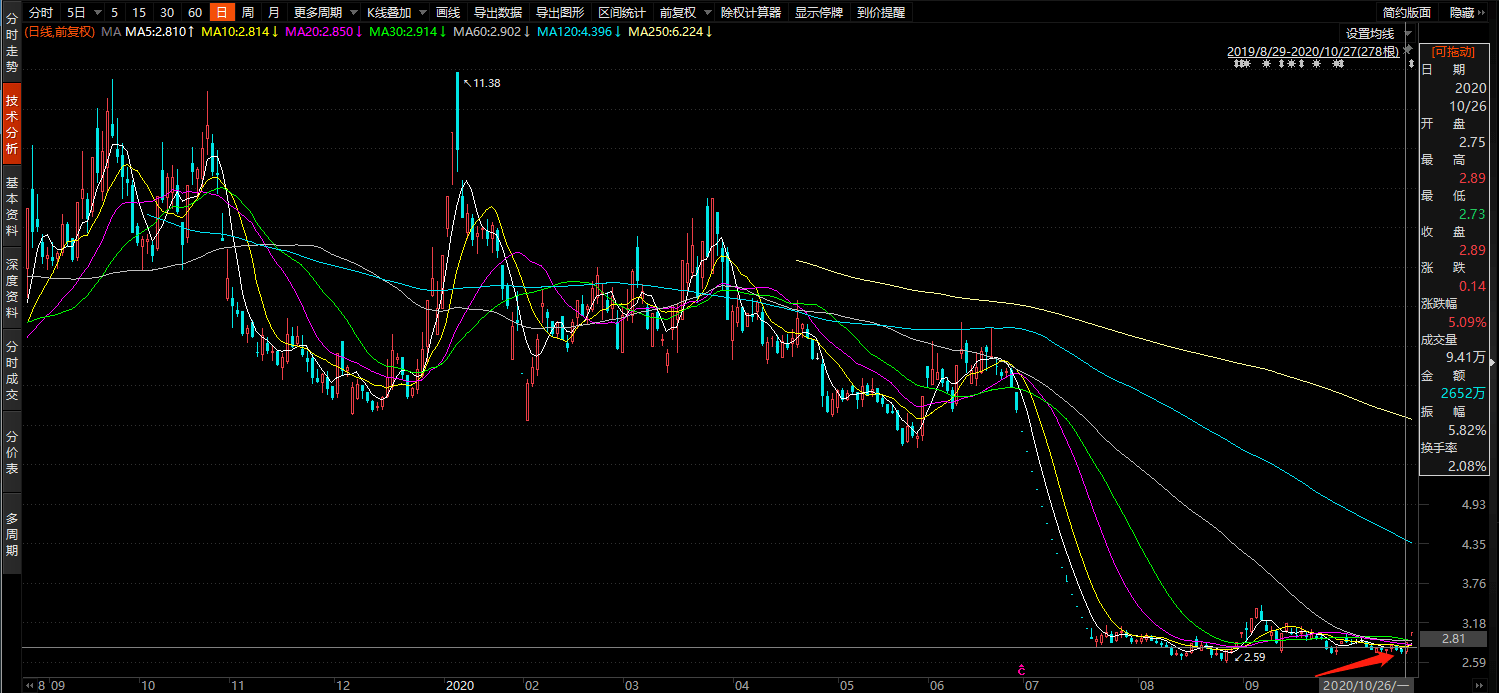Select the 5-minute period

[115, 13]
